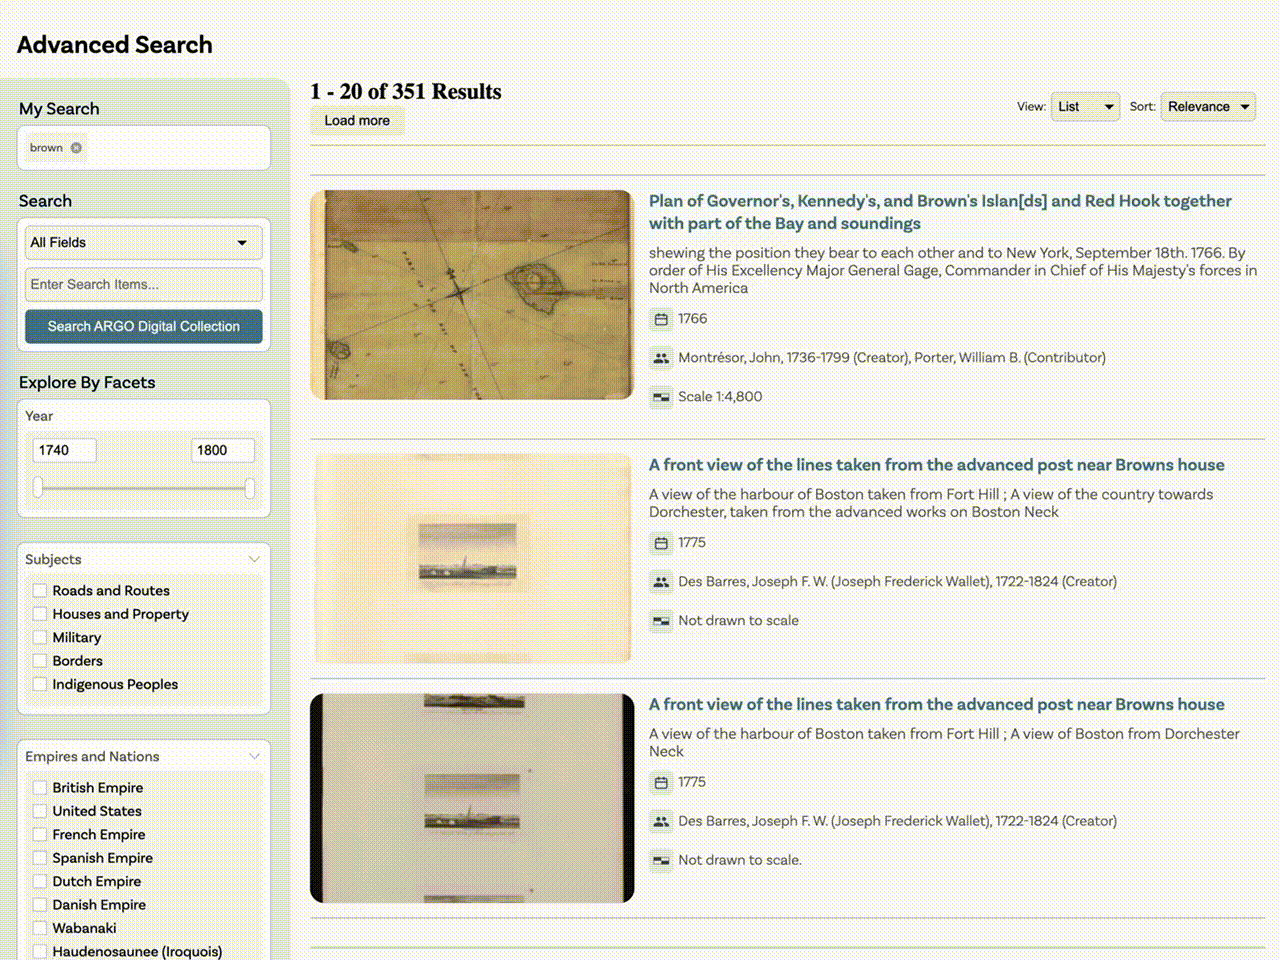1280x960 pixels.
Task: Click calendar icon in the third result
Action: pos(661,782)
